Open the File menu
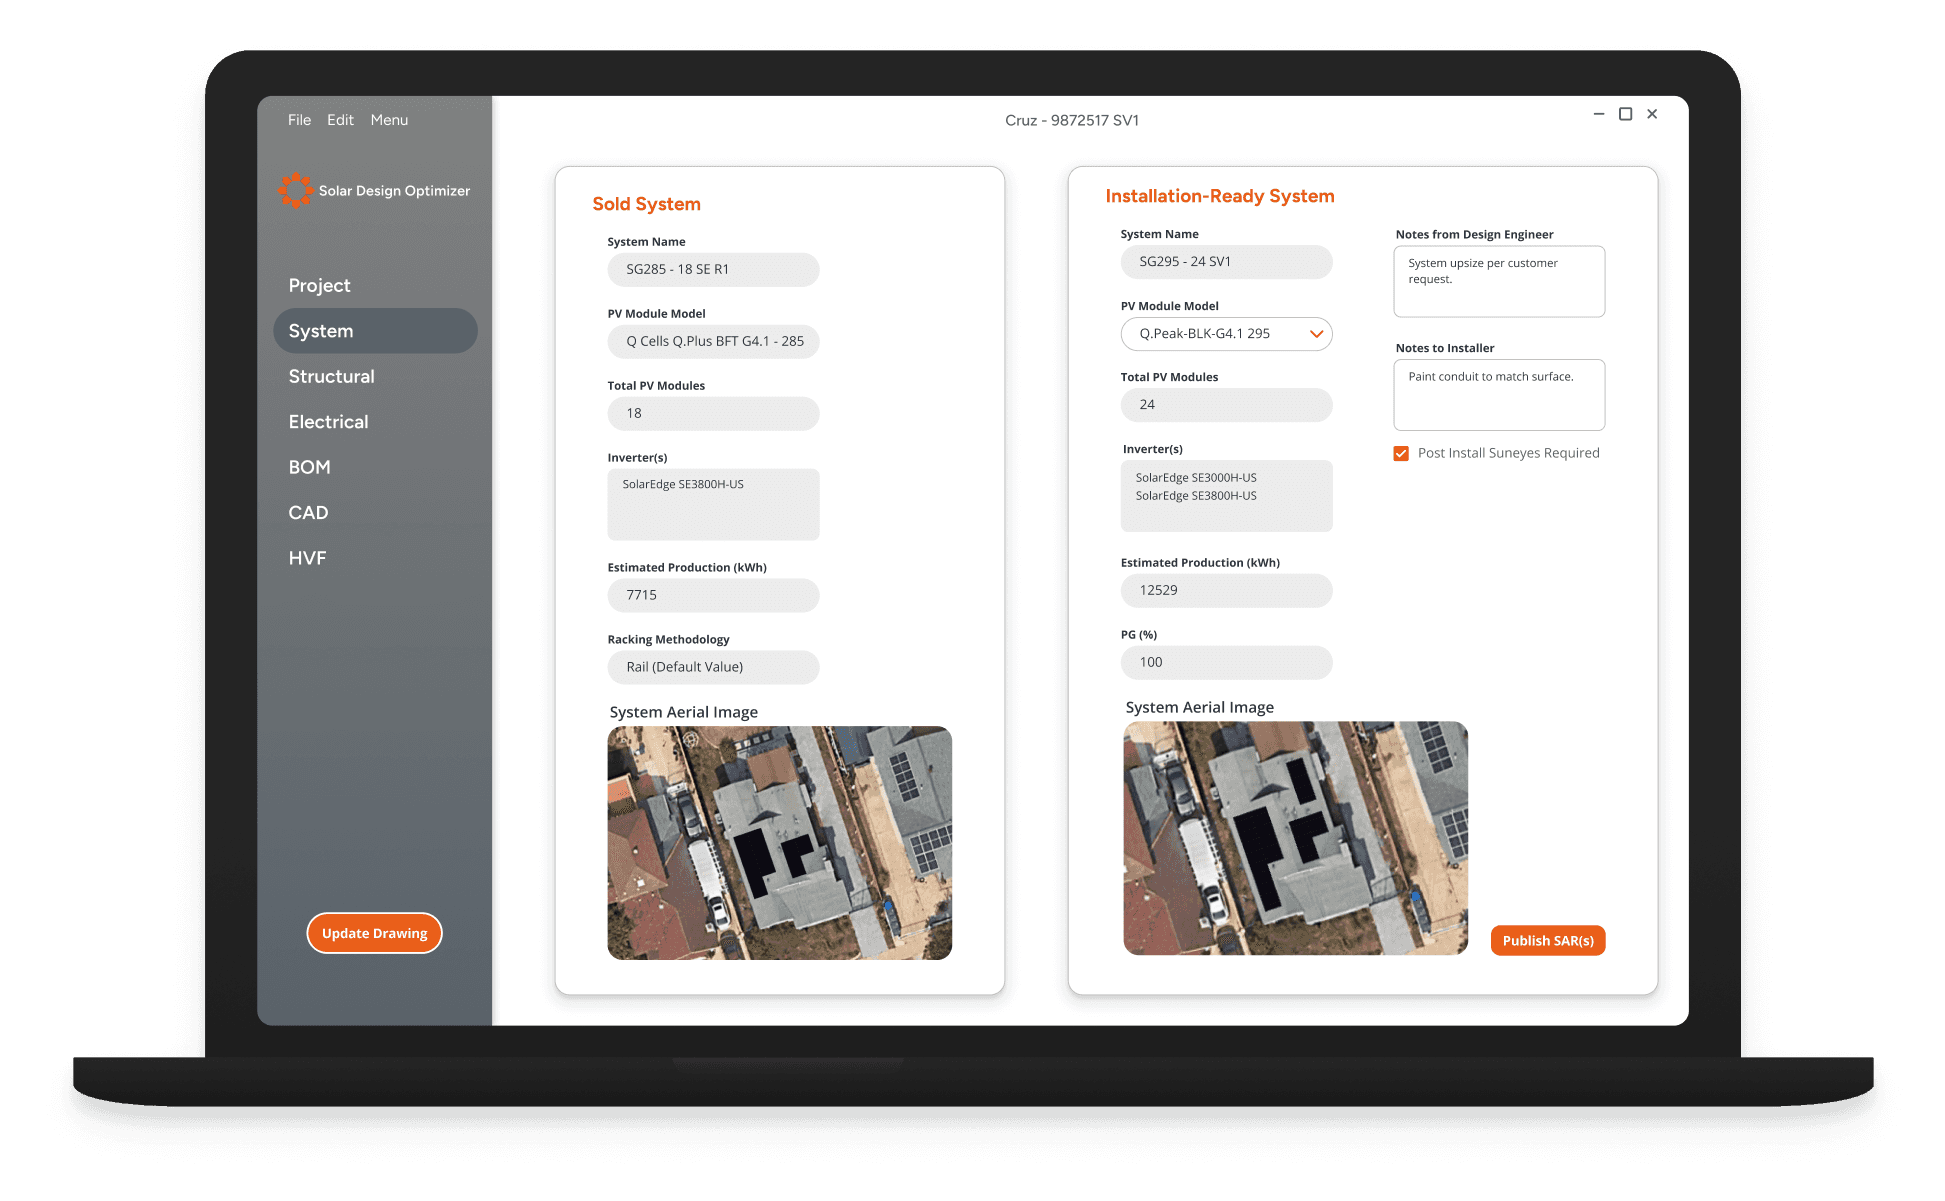The height and width of the screenshot is (1201, 1945). click(299, 120)
